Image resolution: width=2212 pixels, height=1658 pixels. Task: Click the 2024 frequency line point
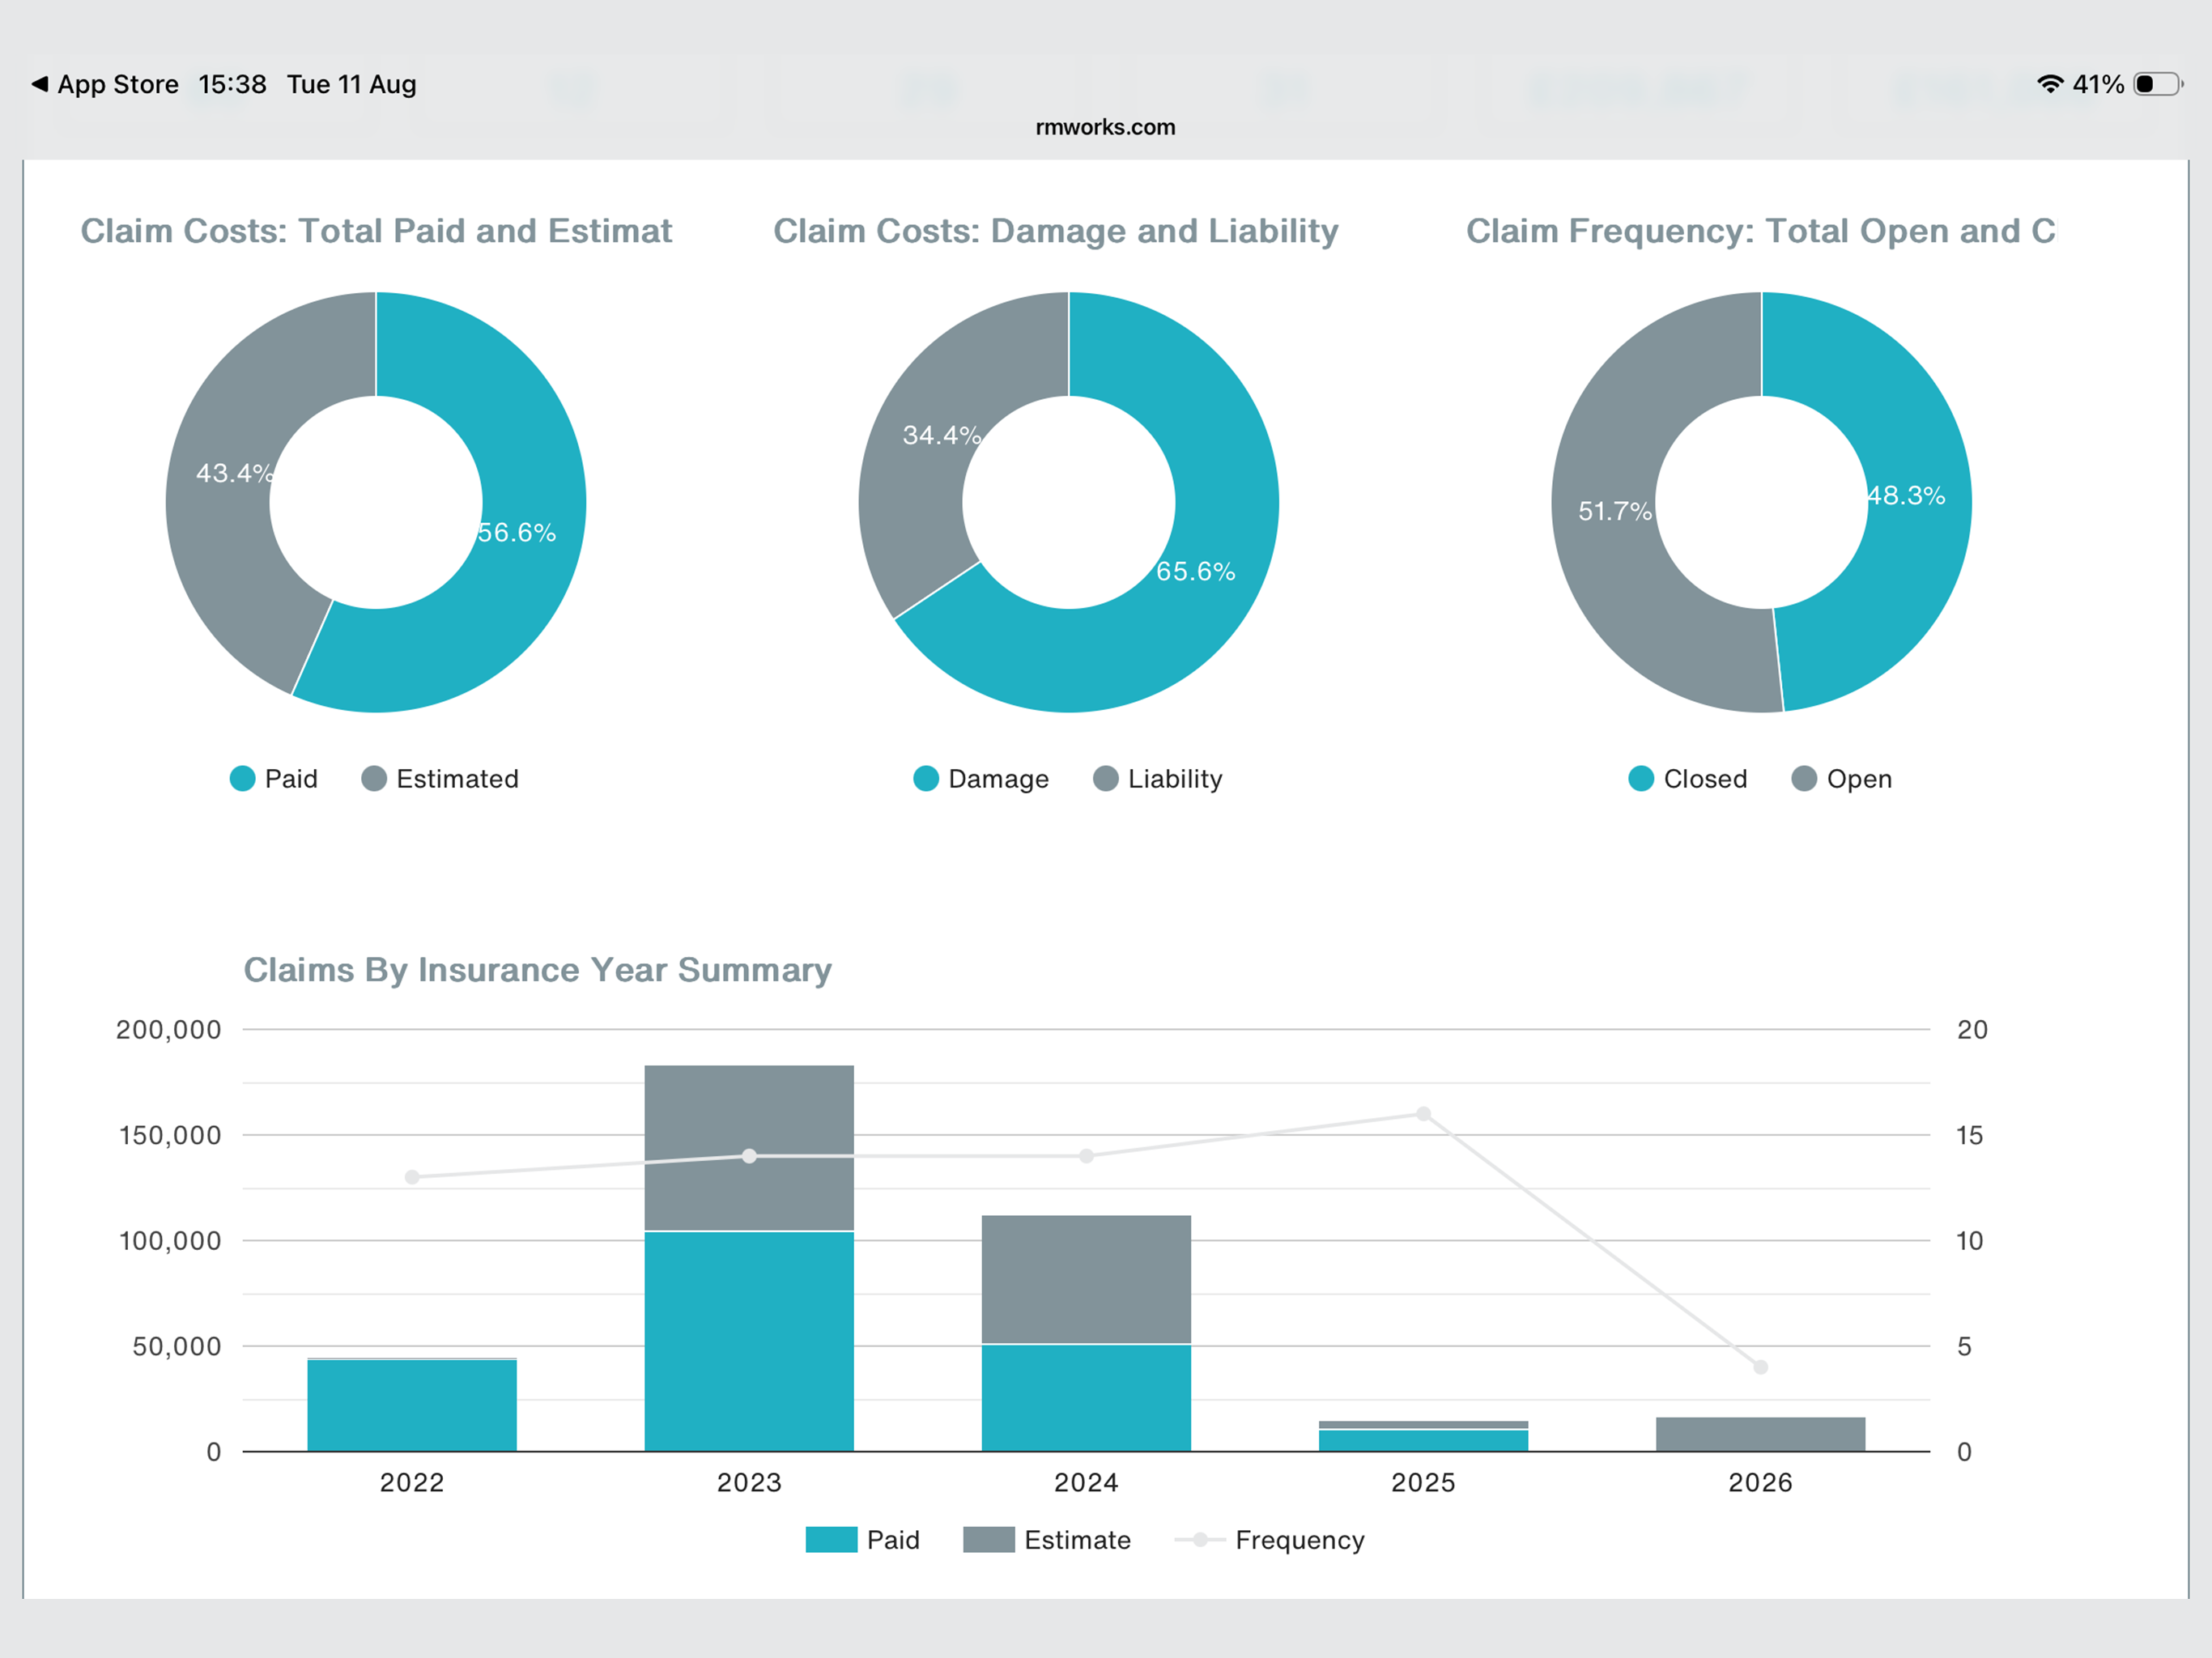(x=1086, y=1156)
